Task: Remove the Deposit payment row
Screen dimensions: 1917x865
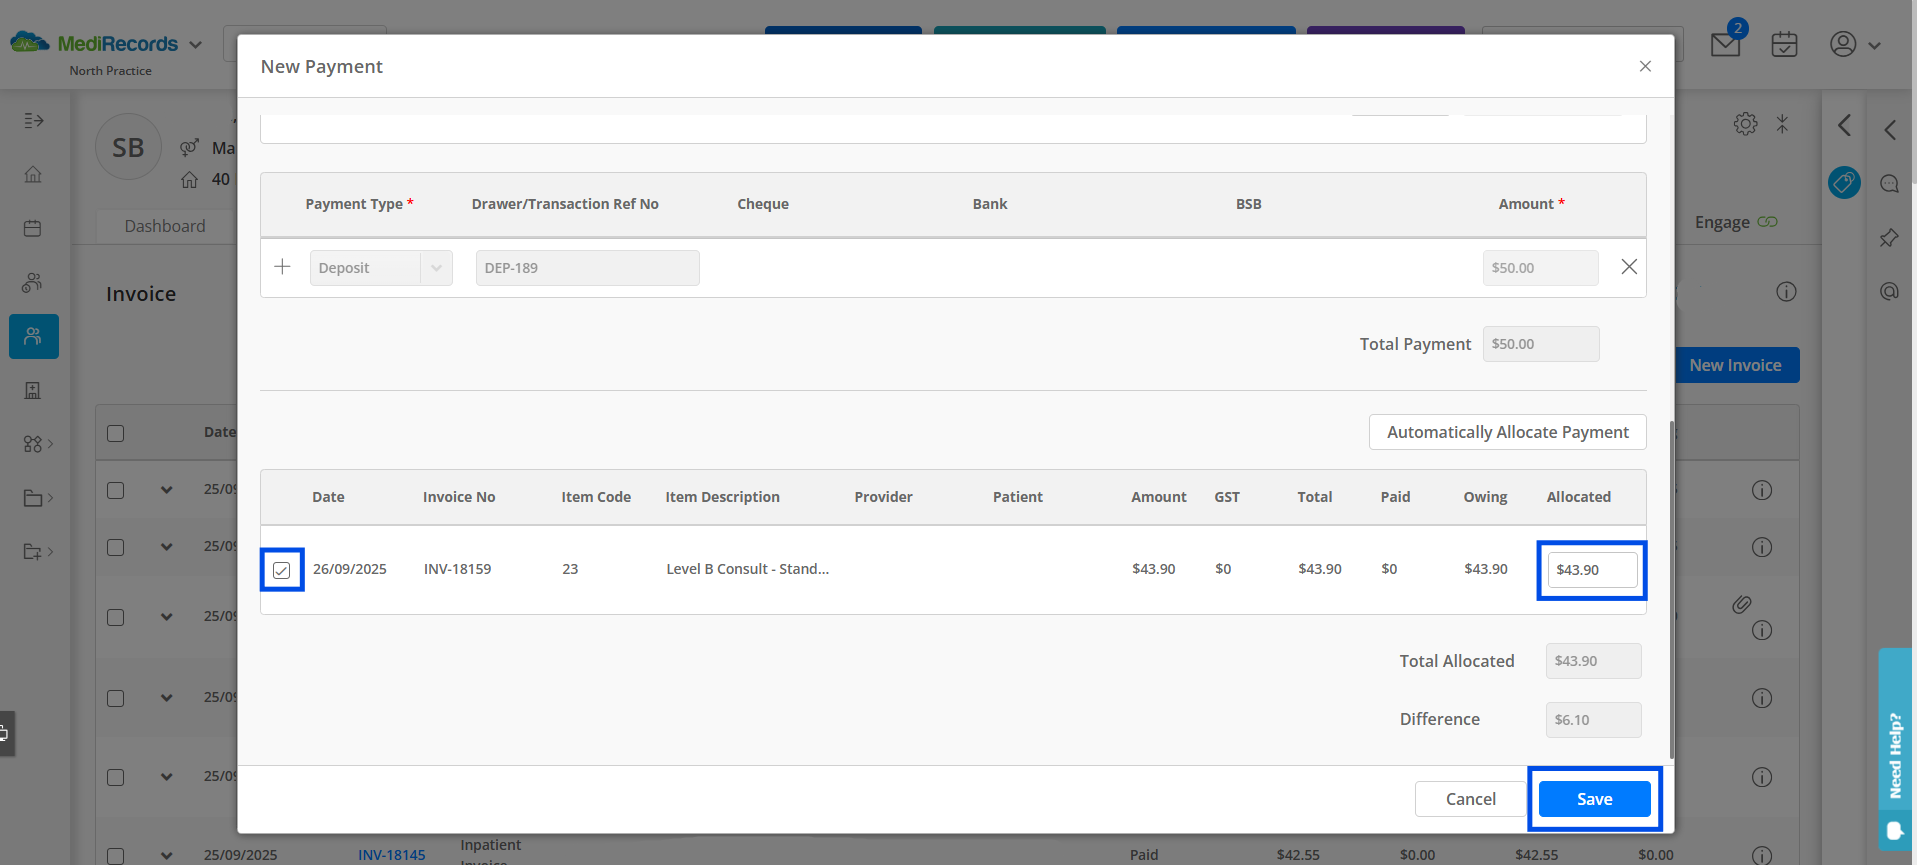Action: tap(1629, 267)
